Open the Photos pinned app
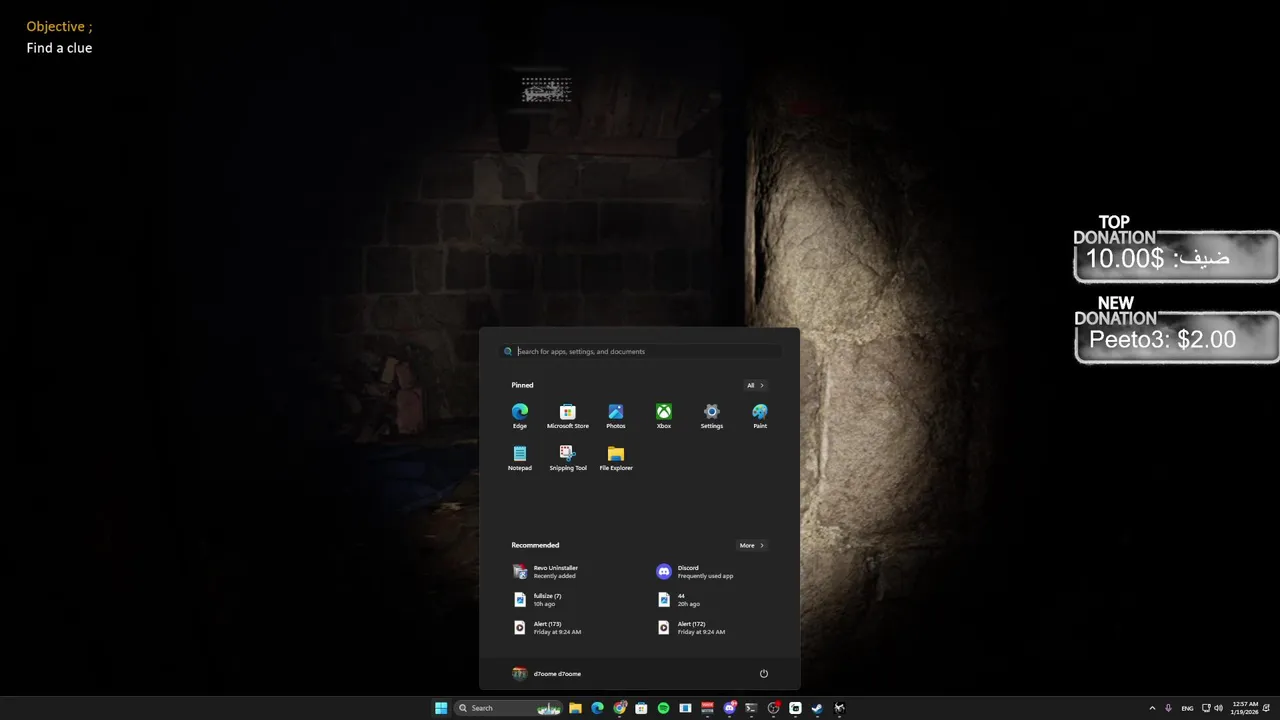1280x720 pixels. click(616, 416)
